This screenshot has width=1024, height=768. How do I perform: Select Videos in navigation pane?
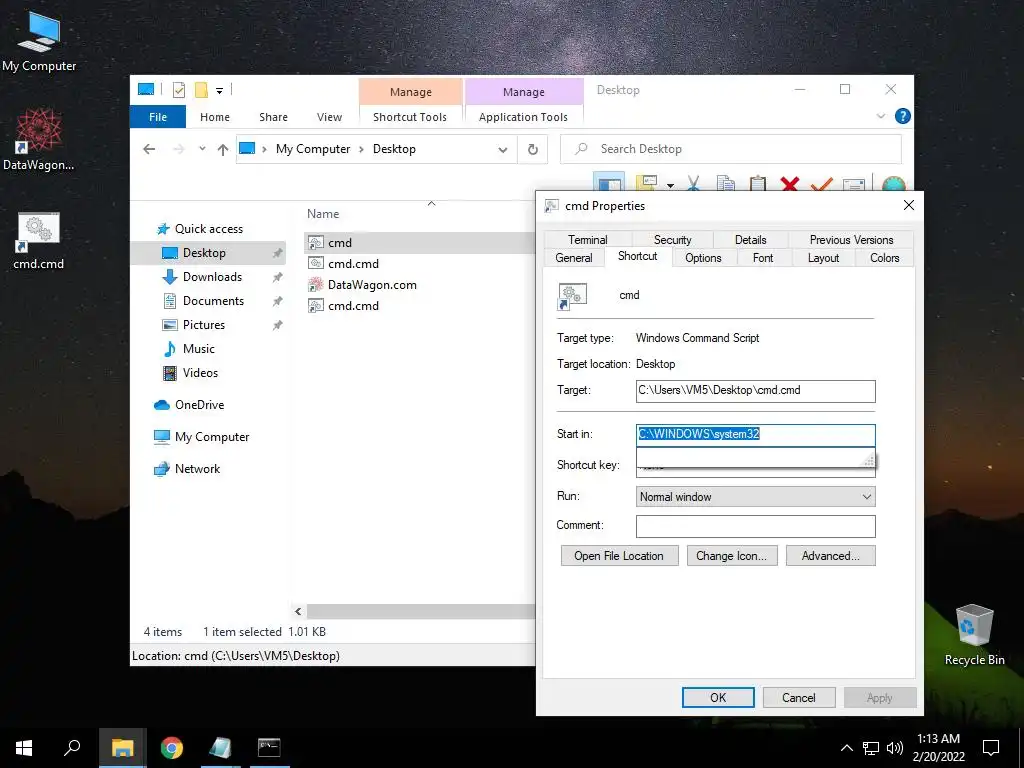click(x=200, y=373)
